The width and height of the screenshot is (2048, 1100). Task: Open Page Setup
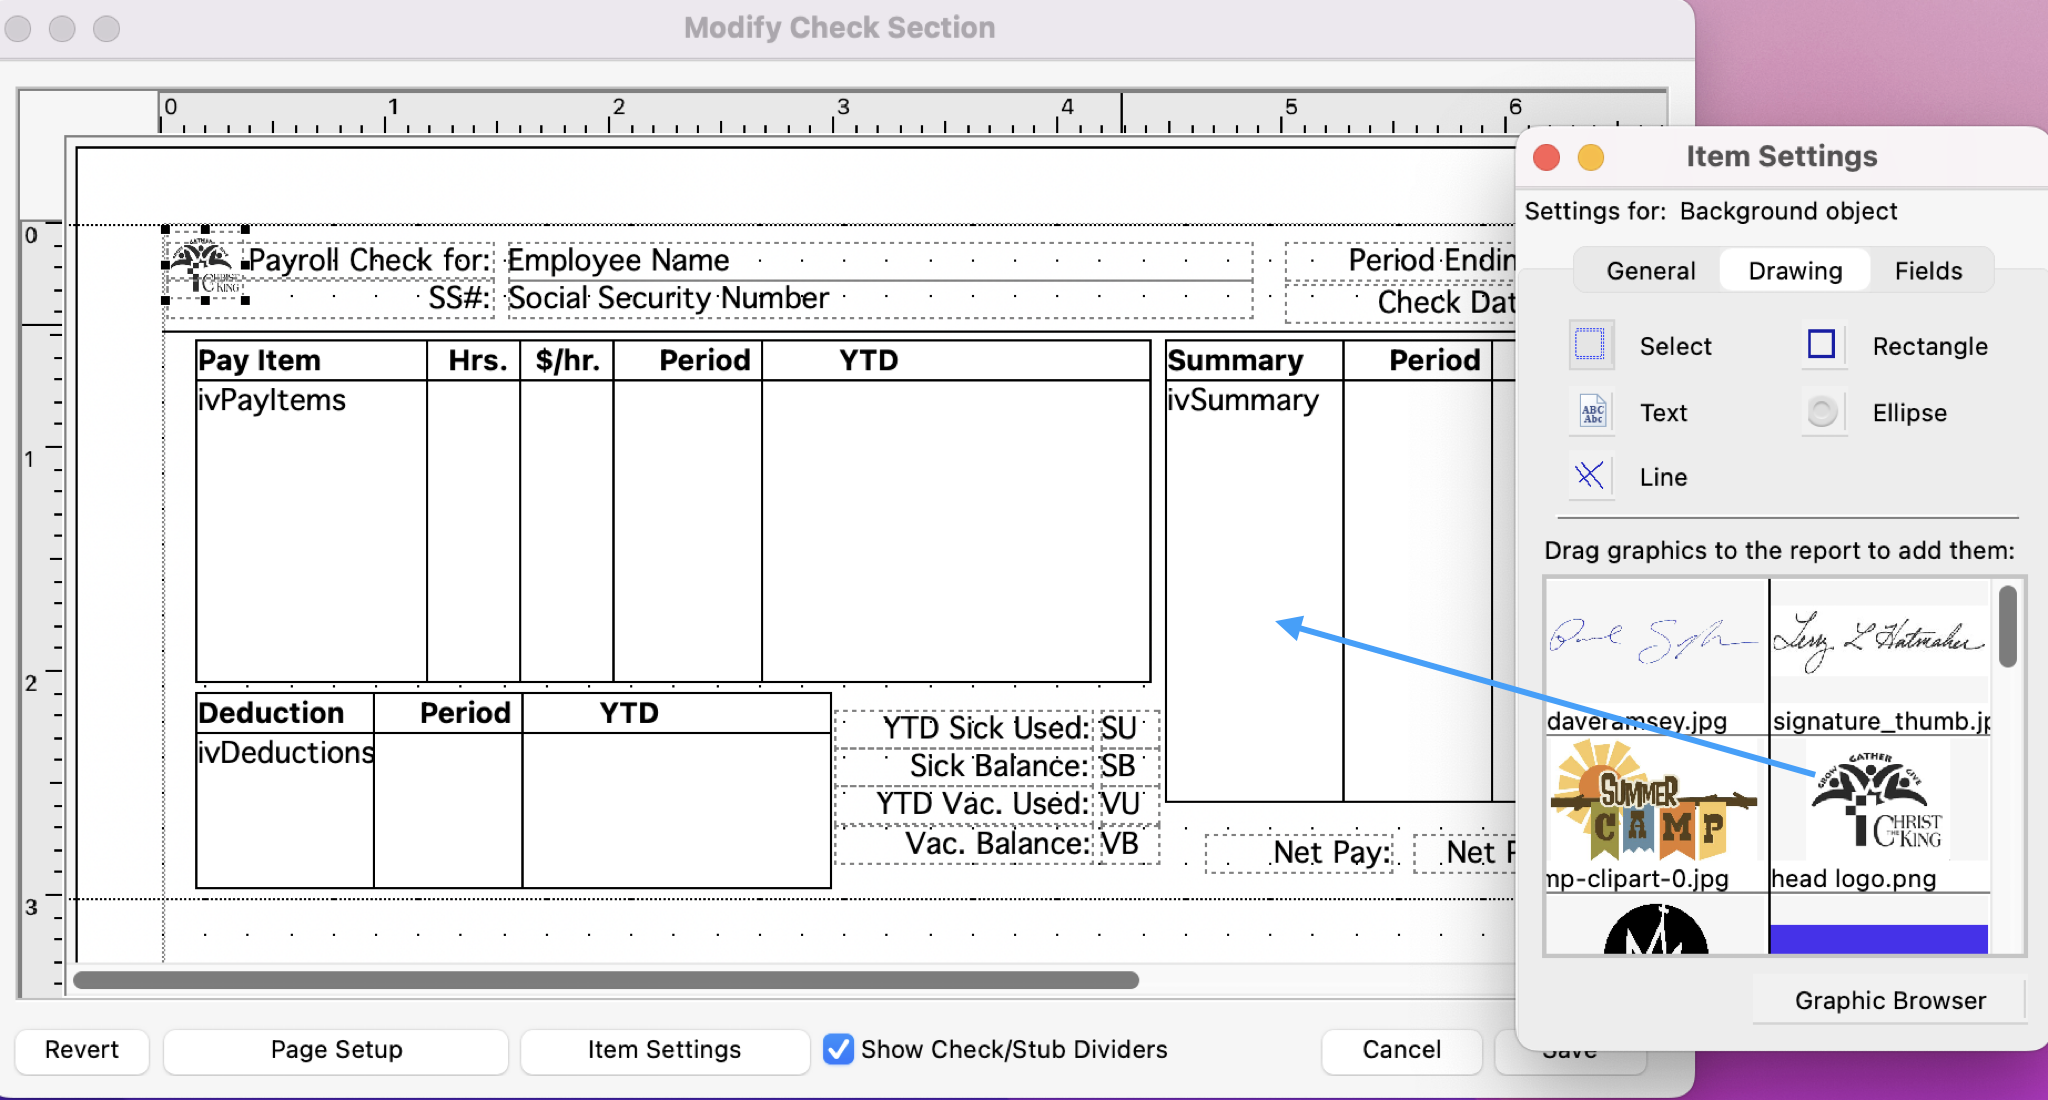coord(336,1050)
